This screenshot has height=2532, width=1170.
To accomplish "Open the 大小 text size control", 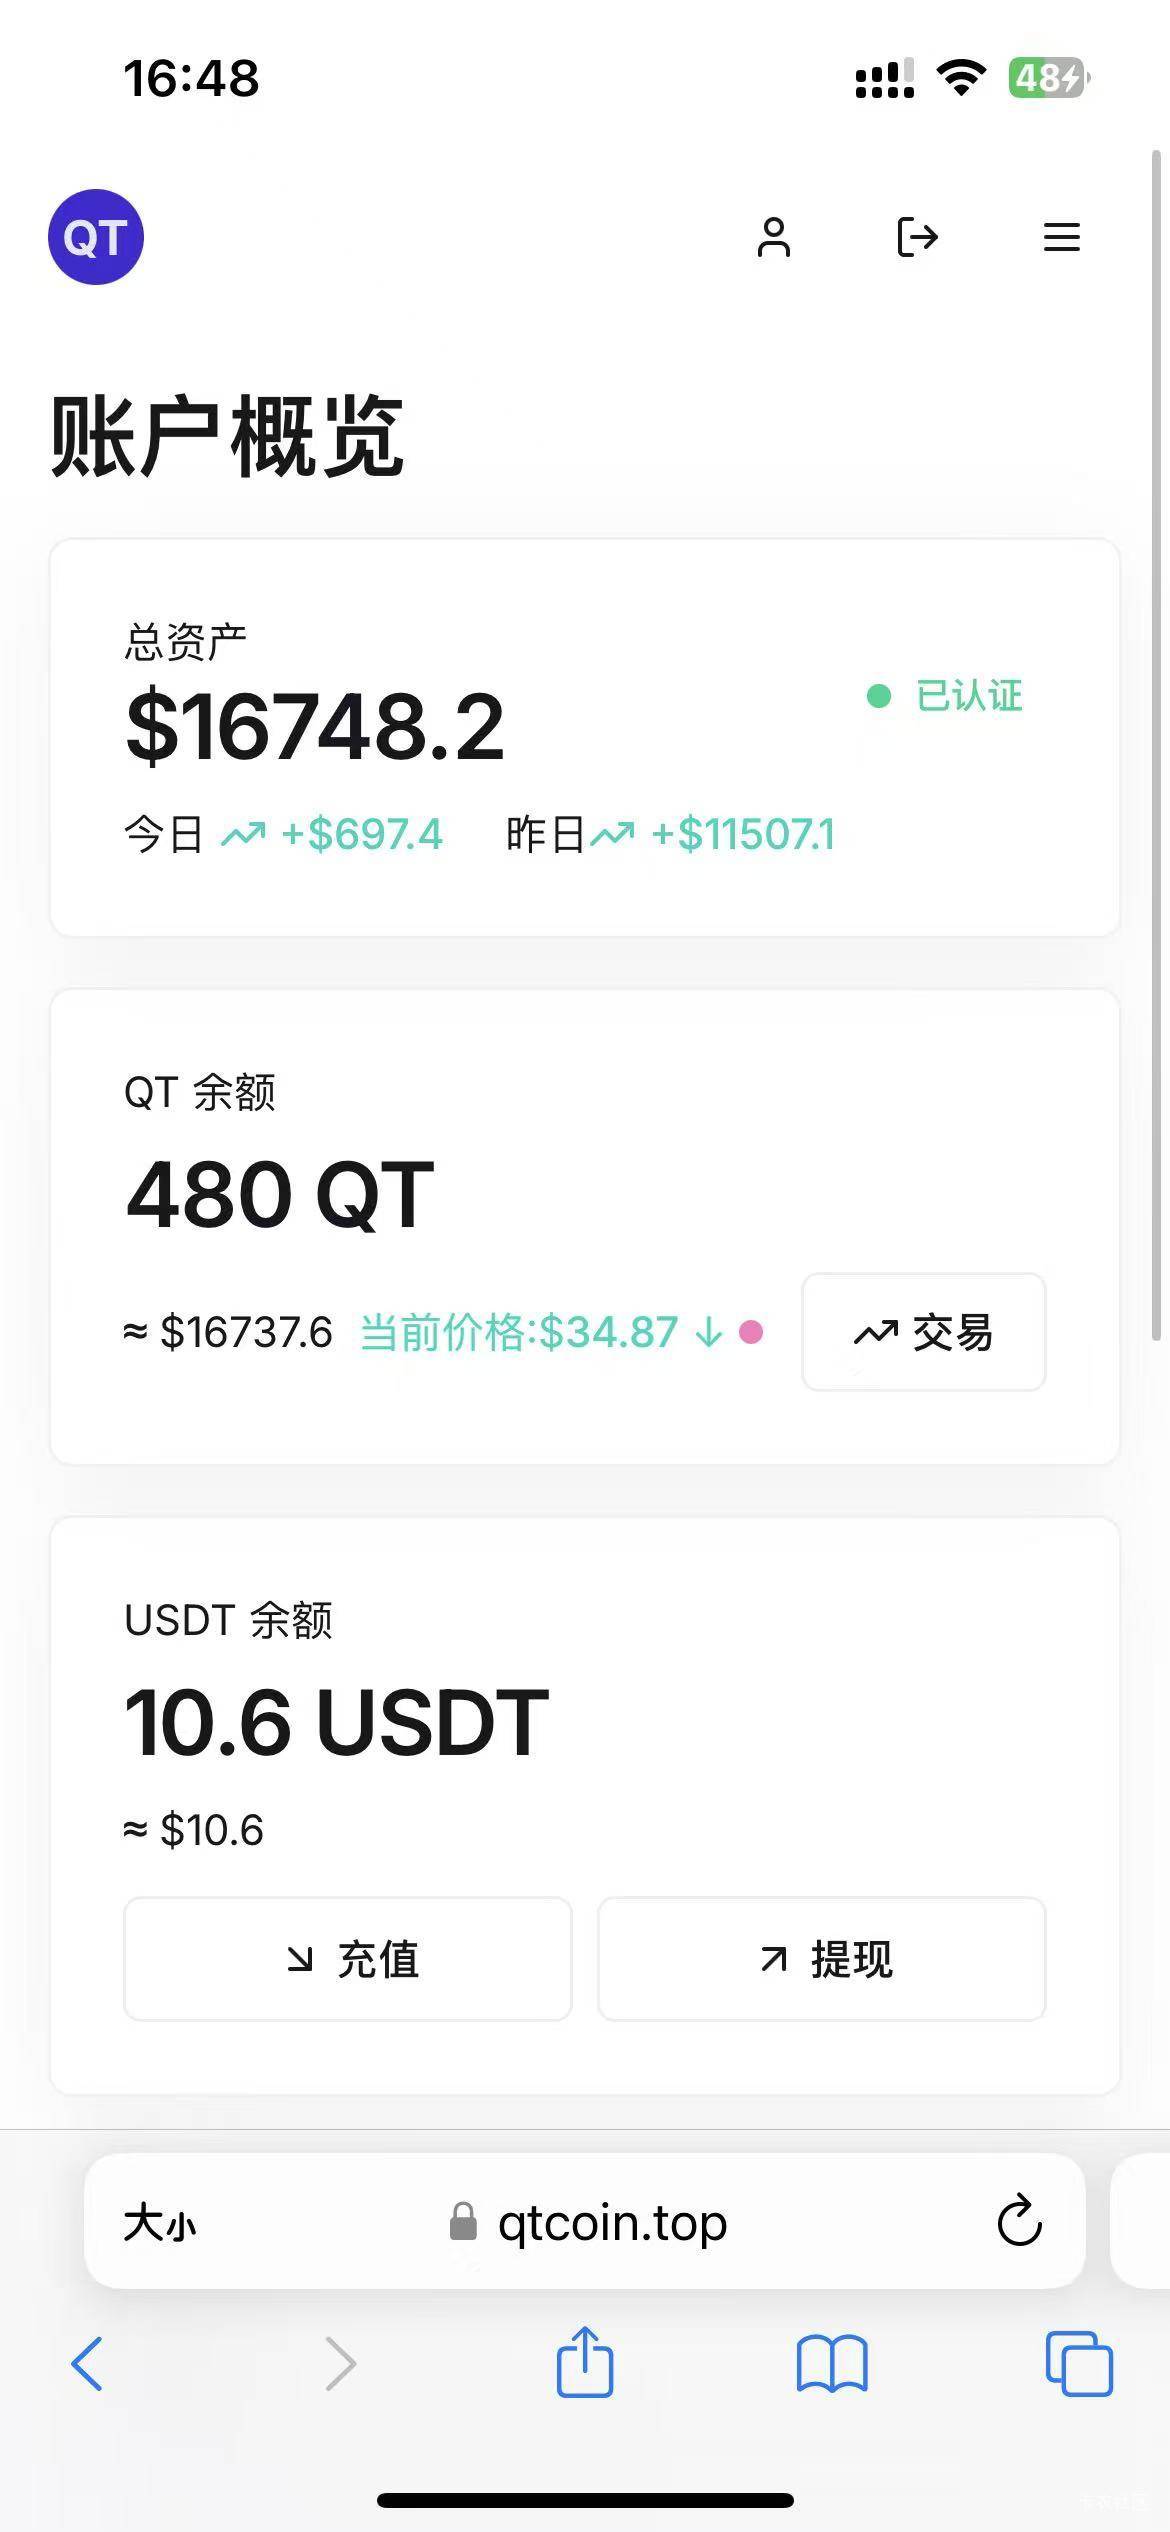I will tap(160, 2224).
